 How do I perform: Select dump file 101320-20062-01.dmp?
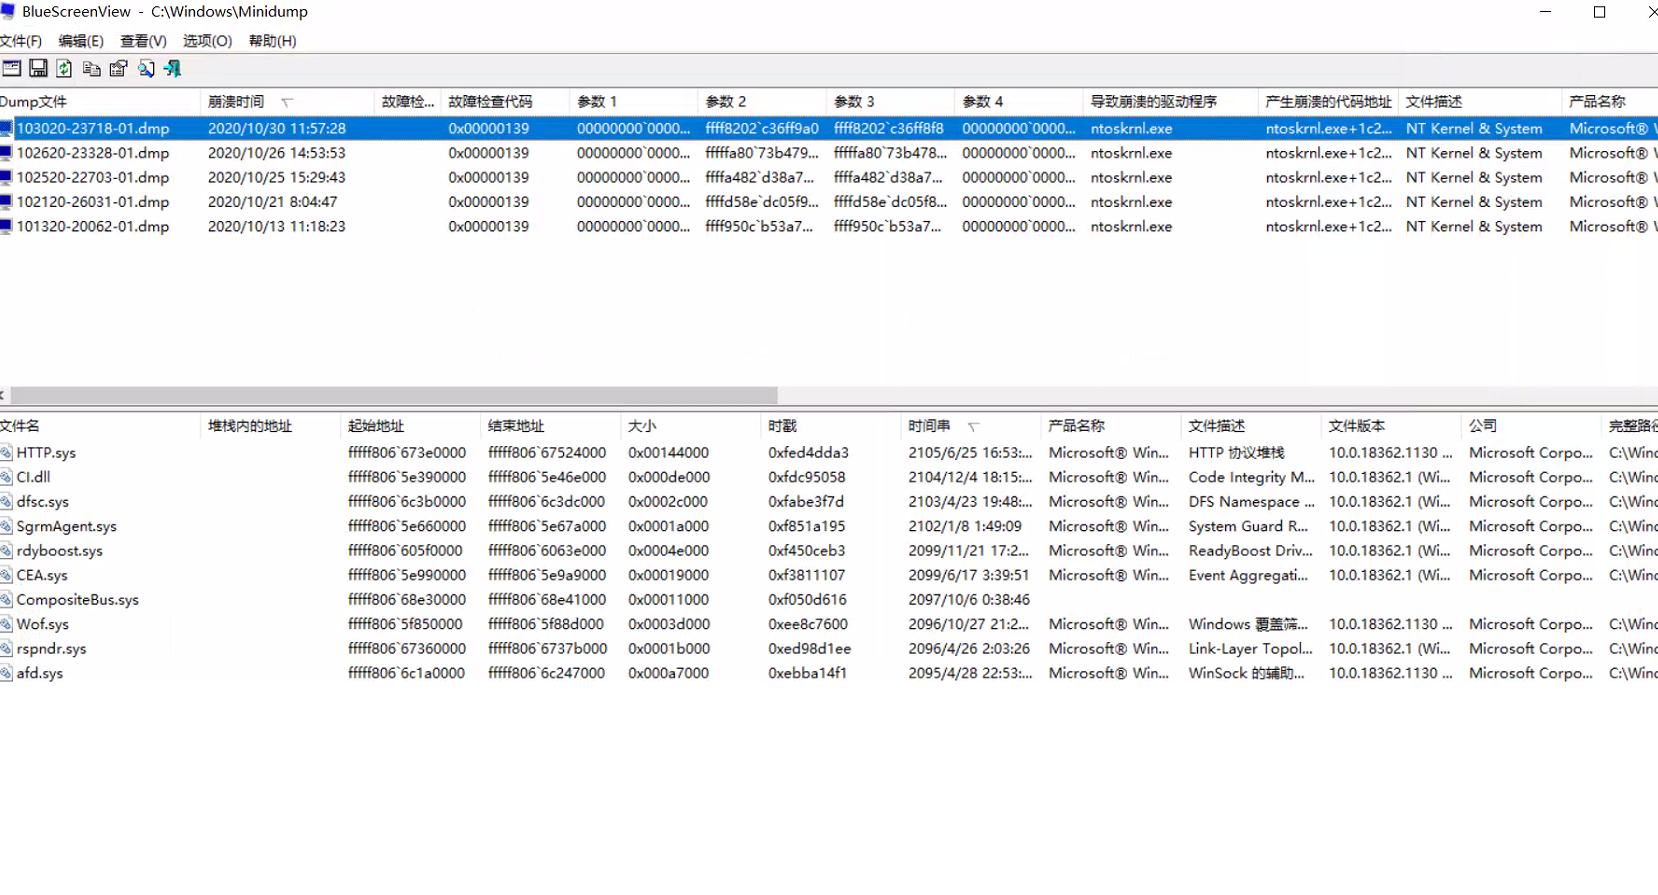click(x=93, y=227)
